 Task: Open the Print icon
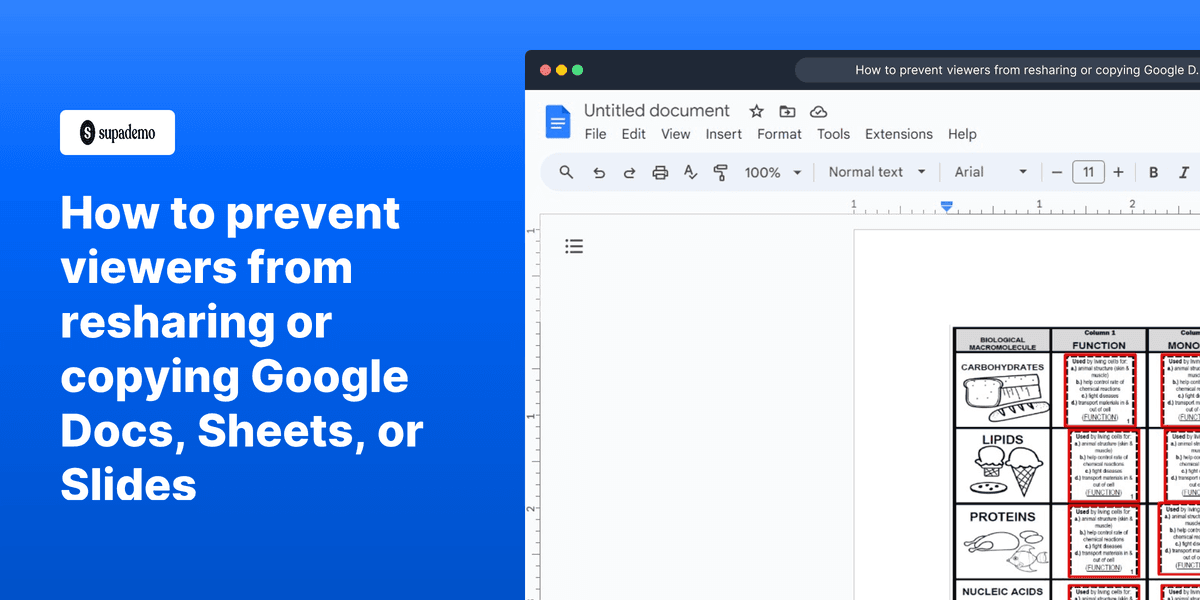click(659, 171)
